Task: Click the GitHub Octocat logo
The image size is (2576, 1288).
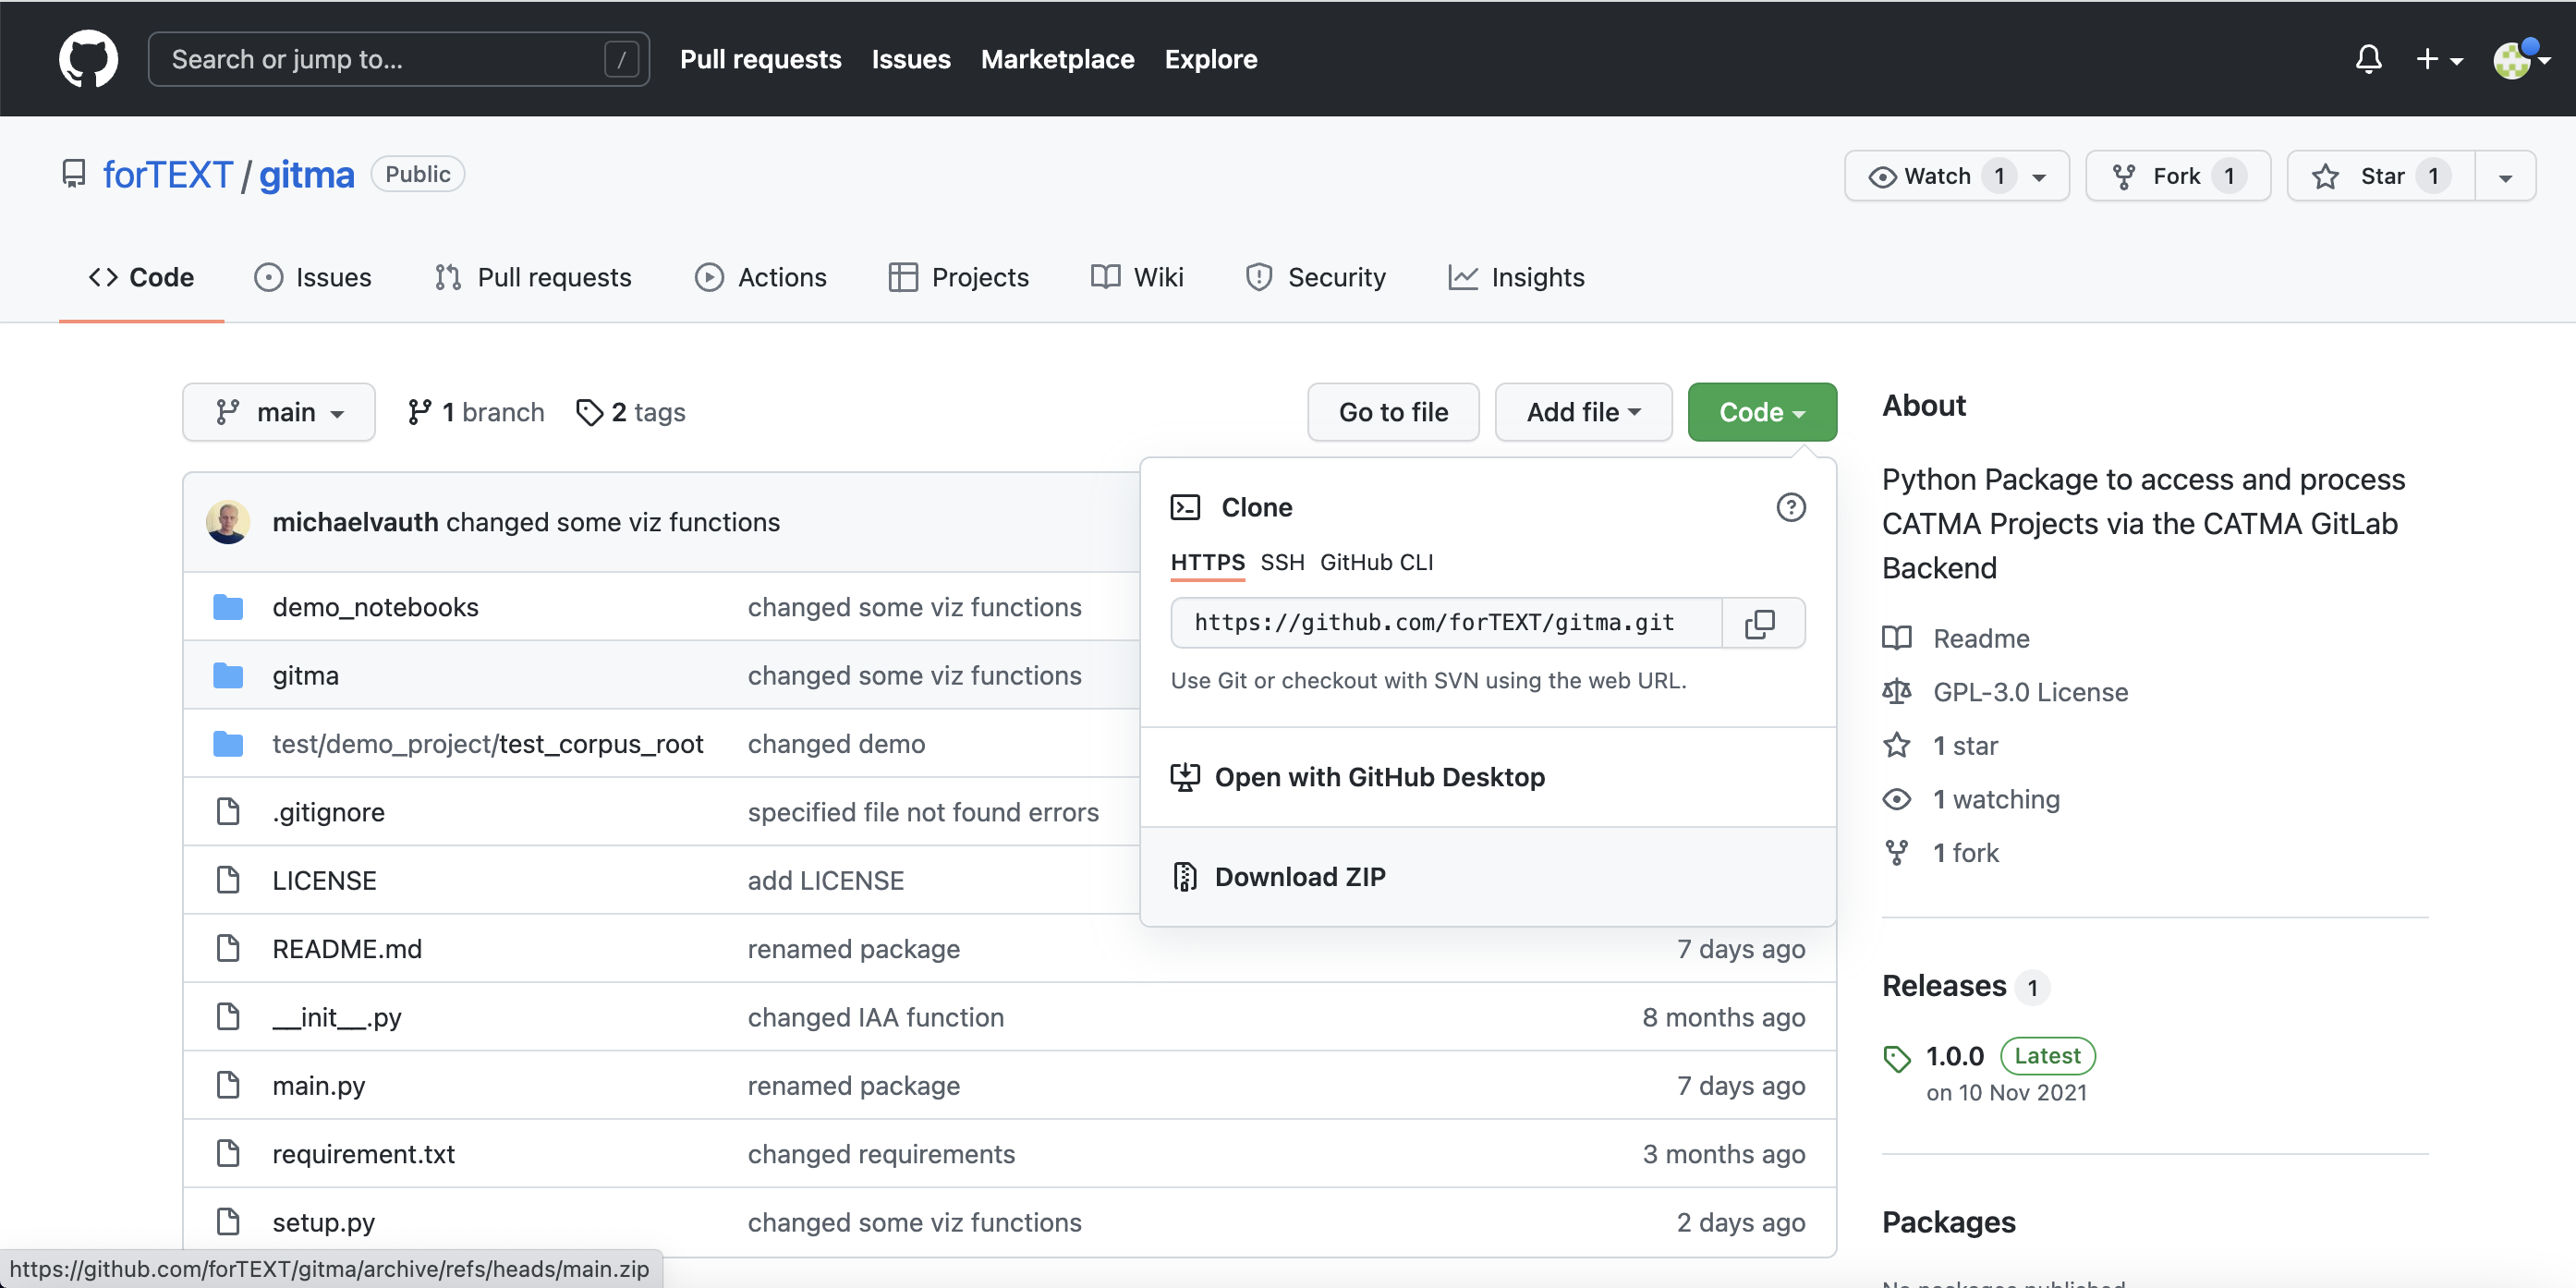Action: [88, 59]
